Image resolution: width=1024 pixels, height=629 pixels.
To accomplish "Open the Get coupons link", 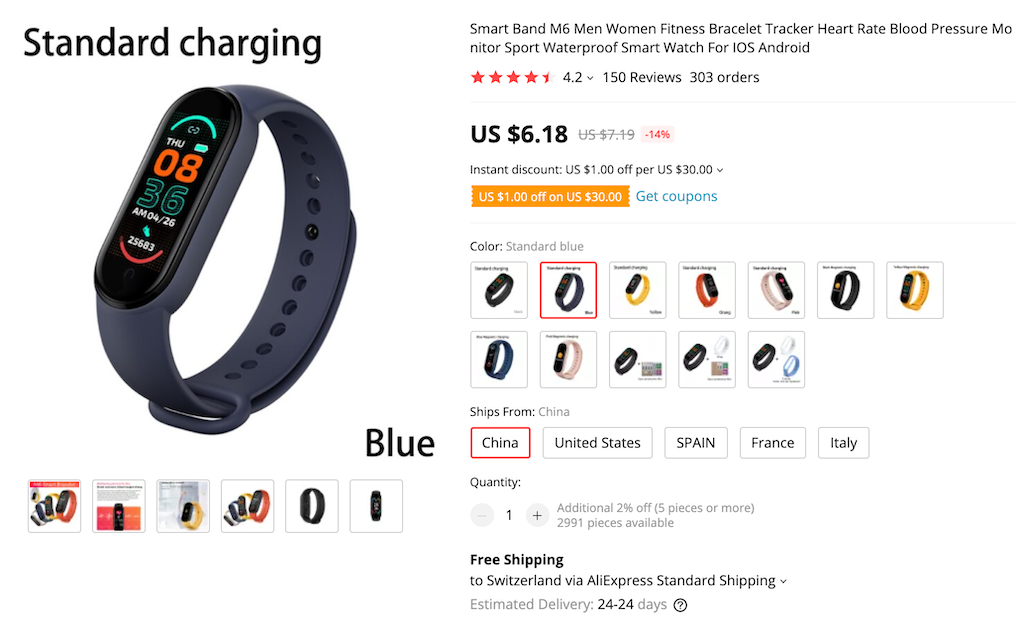I will 676,196.
